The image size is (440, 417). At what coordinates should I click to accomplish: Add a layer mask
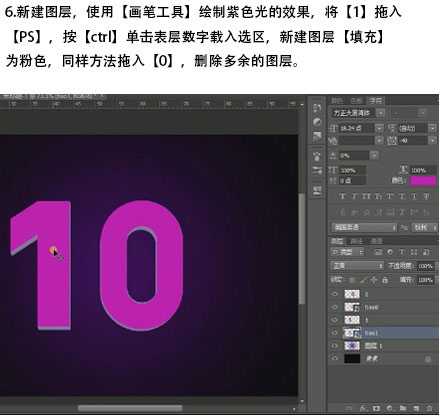[376, 408]
